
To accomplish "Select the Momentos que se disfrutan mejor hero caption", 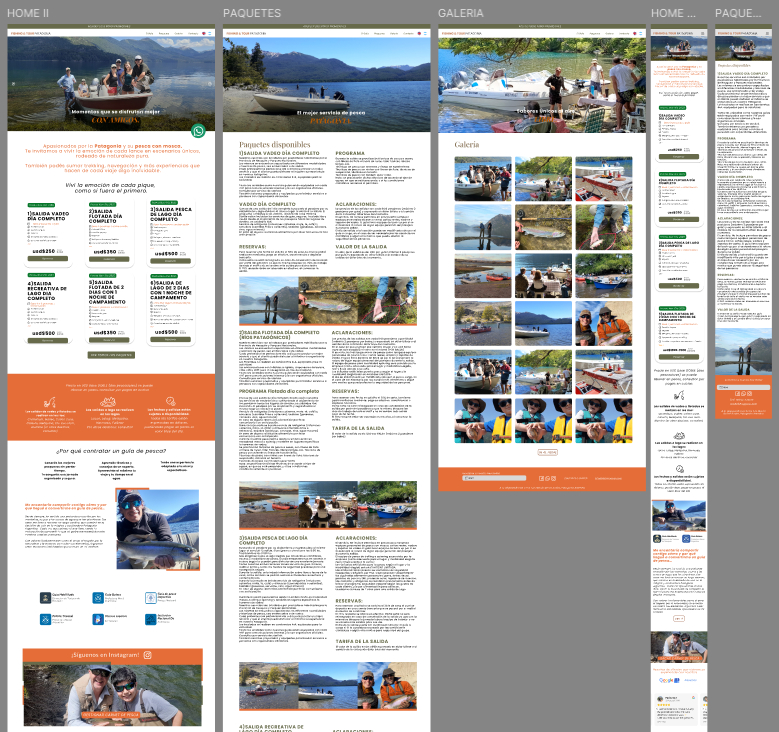I will tap(115, 112).
